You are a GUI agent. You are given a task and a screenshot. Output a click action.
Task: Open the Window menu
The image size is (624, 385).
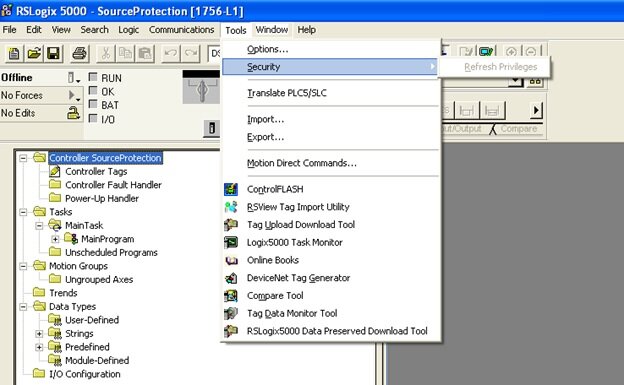click(272, 30)
